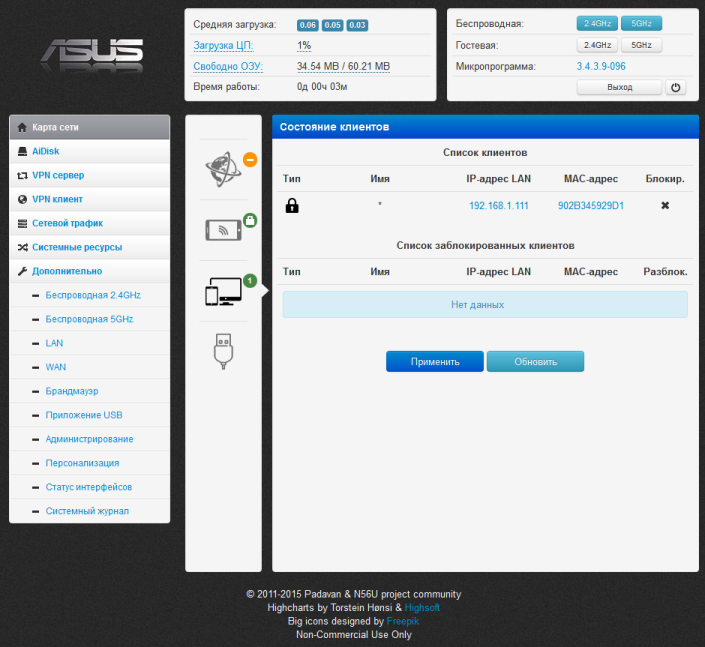The image size is (705, 647).
Task: Open the Freepik footer link
Action: (403, 621)
